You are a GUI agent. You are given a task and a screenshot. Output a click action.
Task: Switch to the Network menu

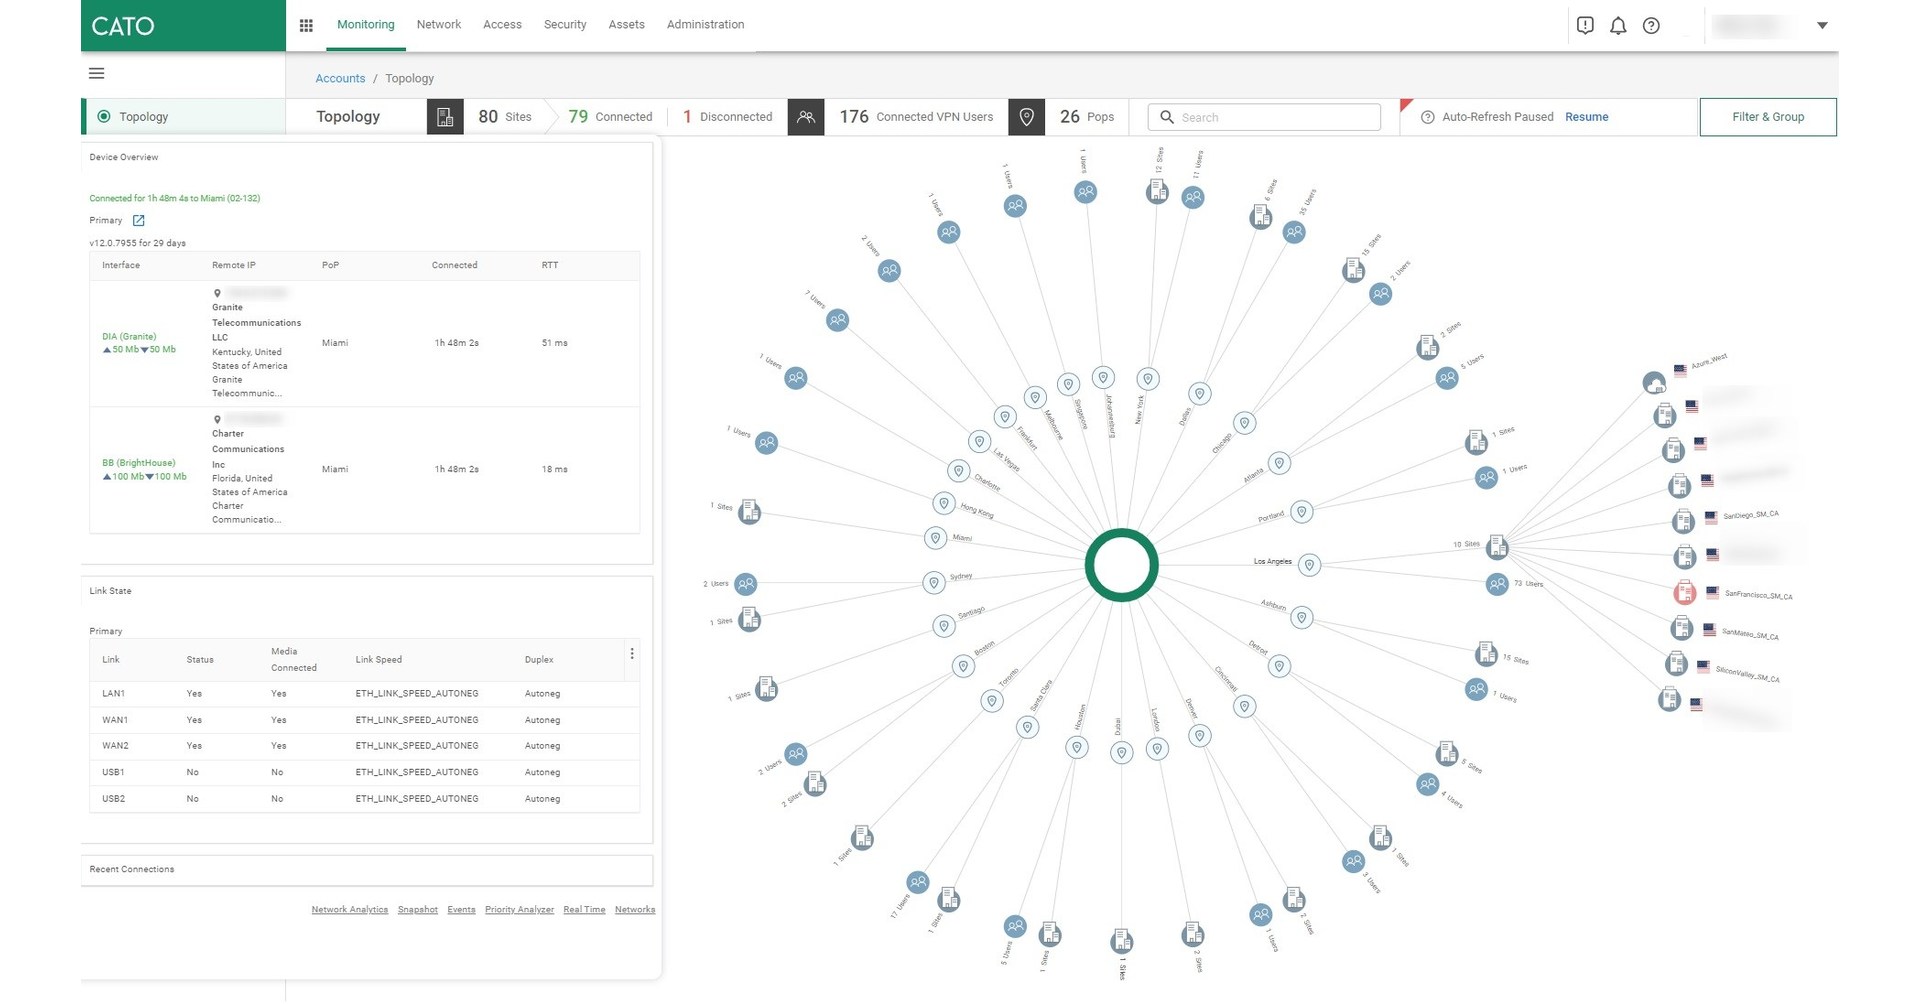[438, 24]
